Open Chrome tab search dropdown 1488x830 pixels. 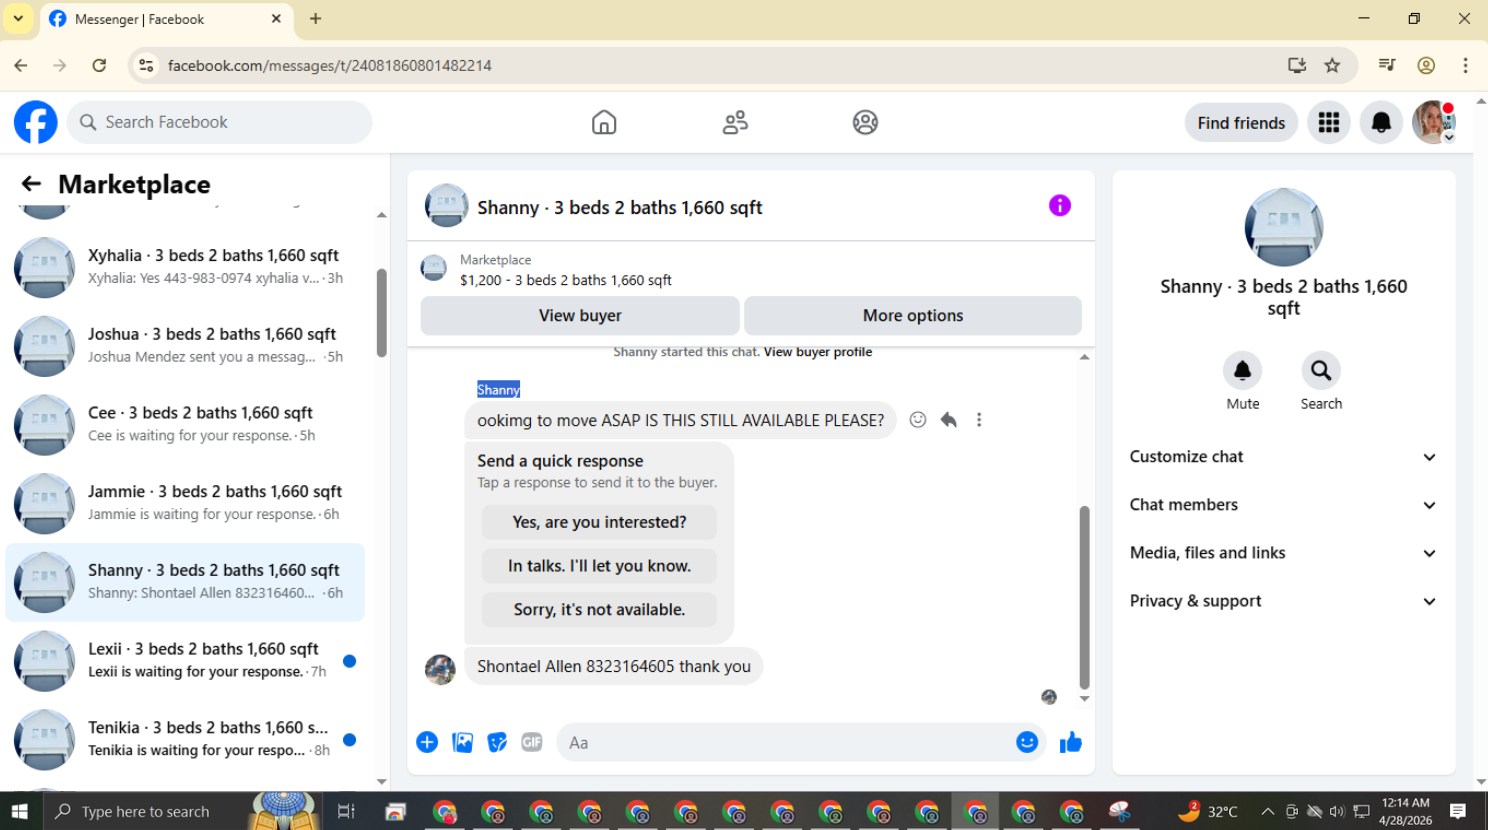point(18,18)
